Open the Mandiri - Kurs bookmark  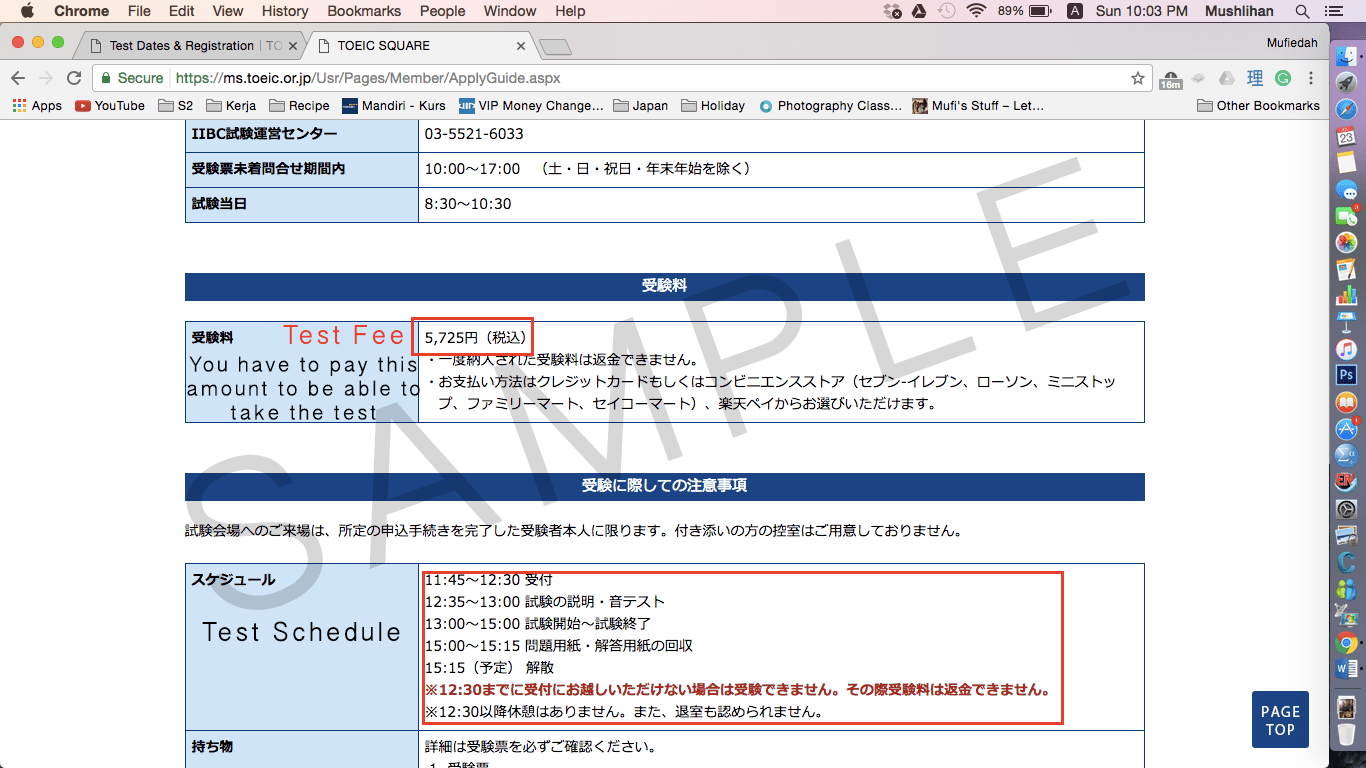point(394,105)
